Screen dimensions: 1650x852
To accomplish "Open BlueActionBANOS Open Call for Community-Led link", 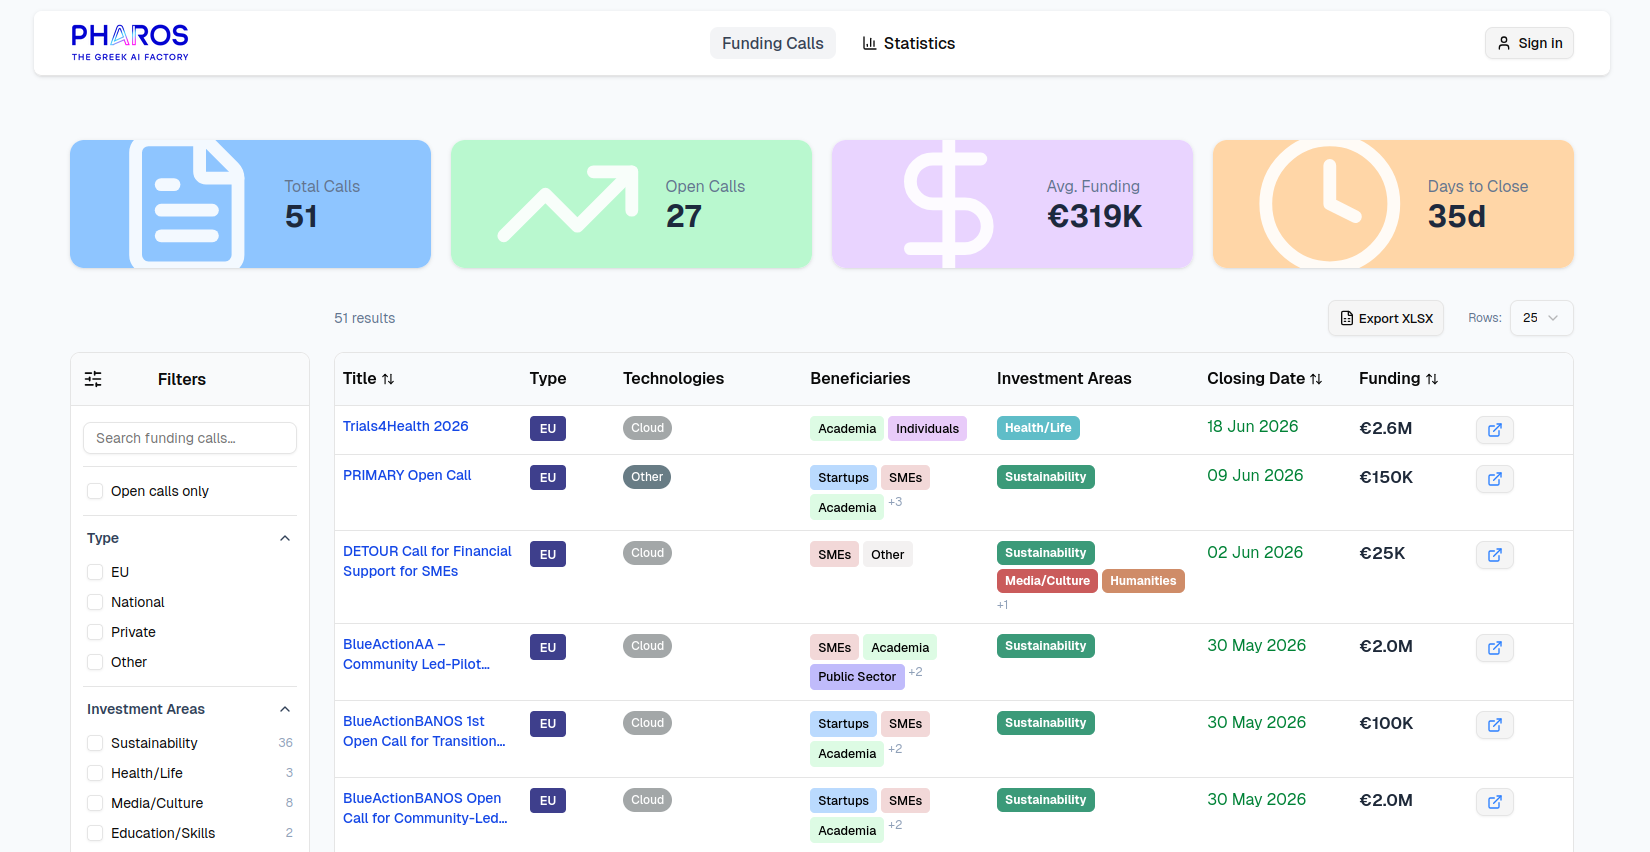I will pyautogui.click(x=425, y=808).
